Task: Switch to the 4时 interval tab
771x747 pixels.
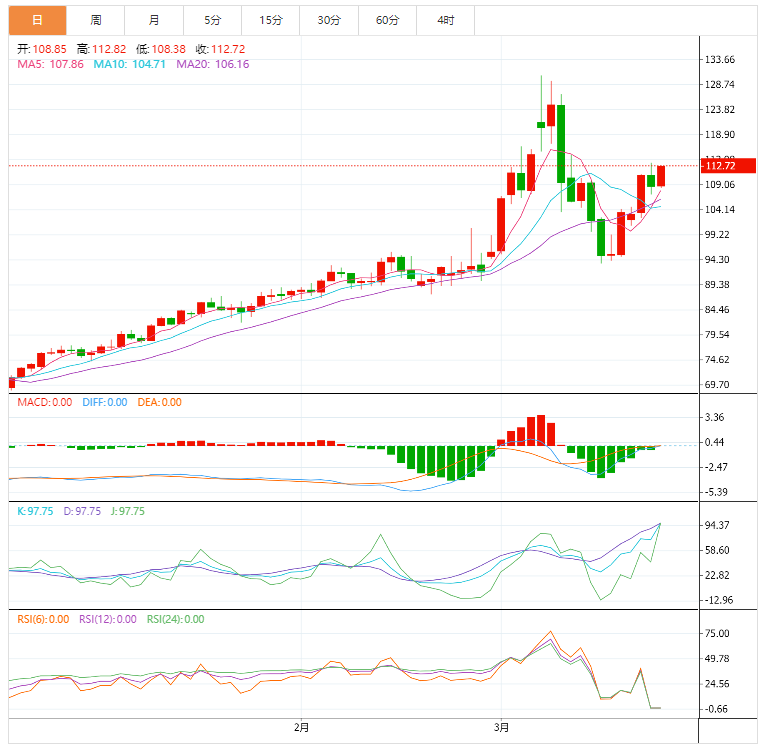Action: (445, 20)
